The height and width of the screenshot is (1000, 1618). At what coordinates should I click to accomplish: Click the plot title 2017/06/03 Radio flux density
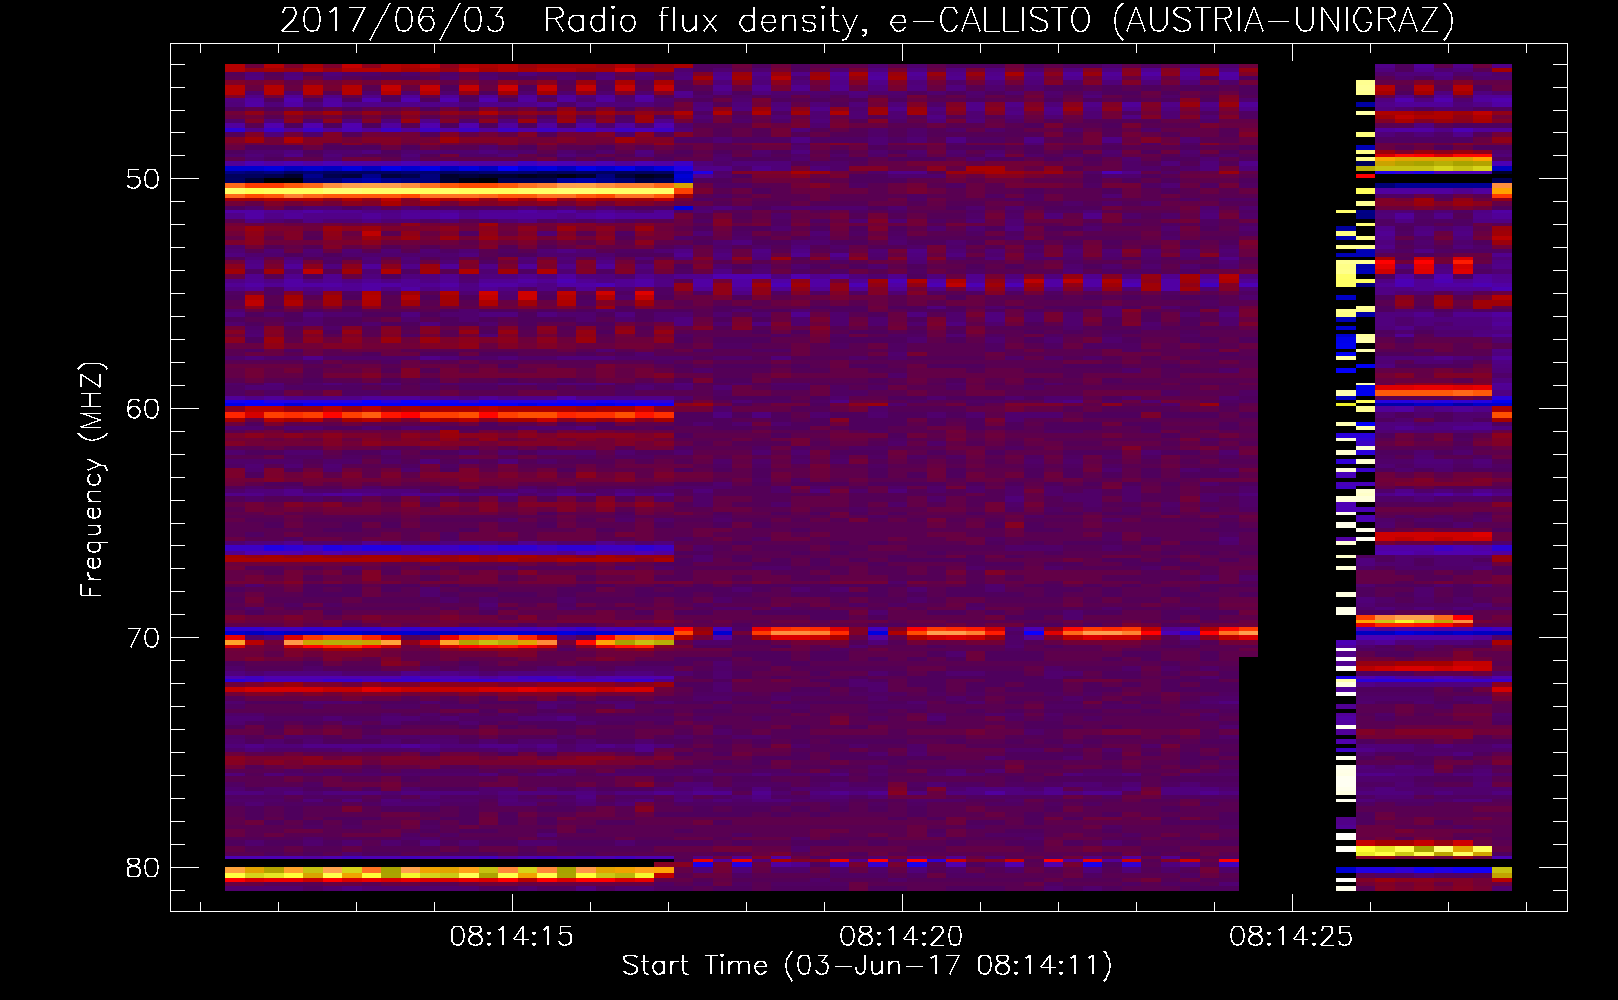pyautogui.click(x=867, y=20)
